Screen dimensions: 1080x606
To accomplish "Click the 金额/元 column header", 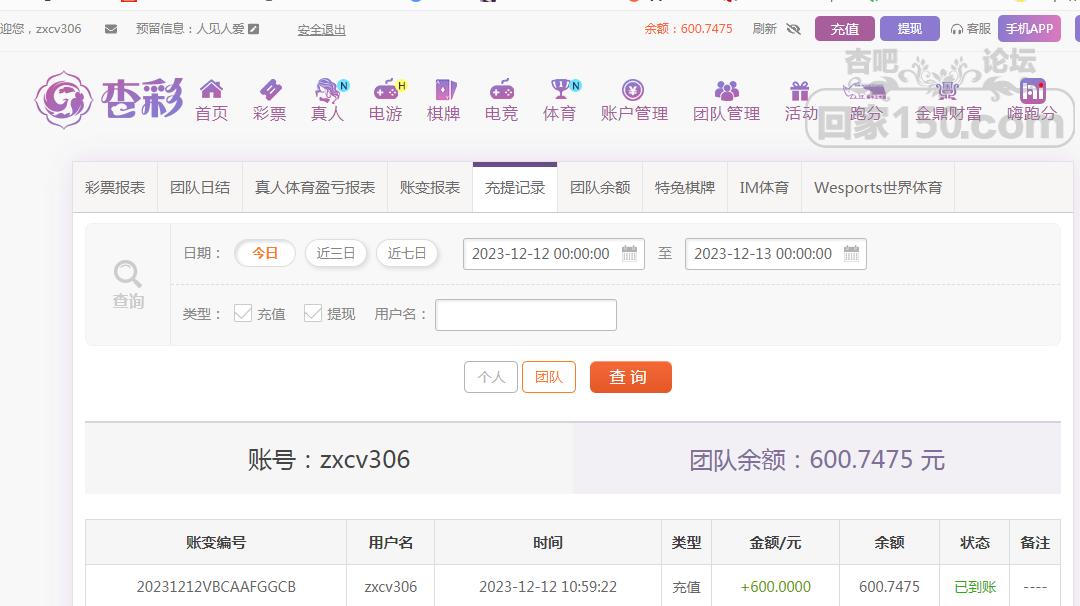I will (x=775, y=543).
